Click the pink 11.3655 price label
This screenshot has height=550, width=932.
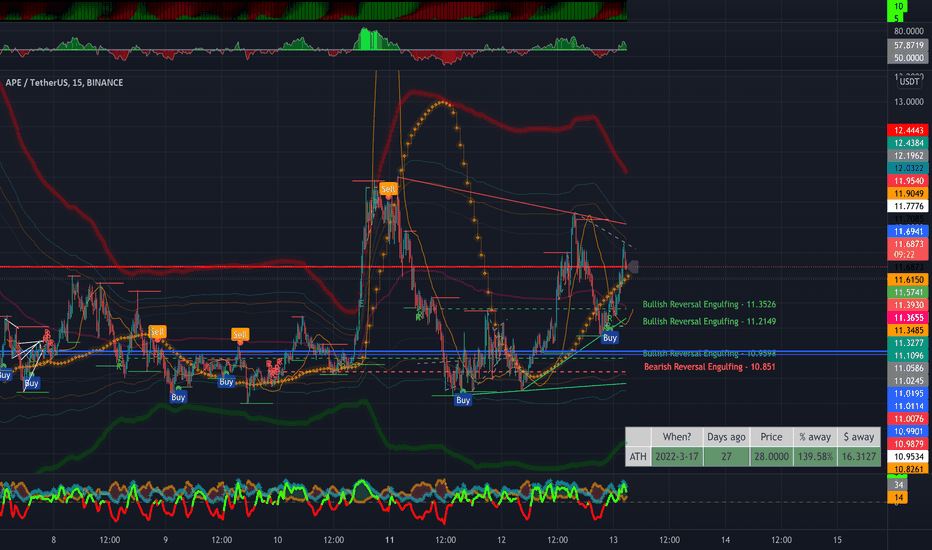[x=908, y=318]
